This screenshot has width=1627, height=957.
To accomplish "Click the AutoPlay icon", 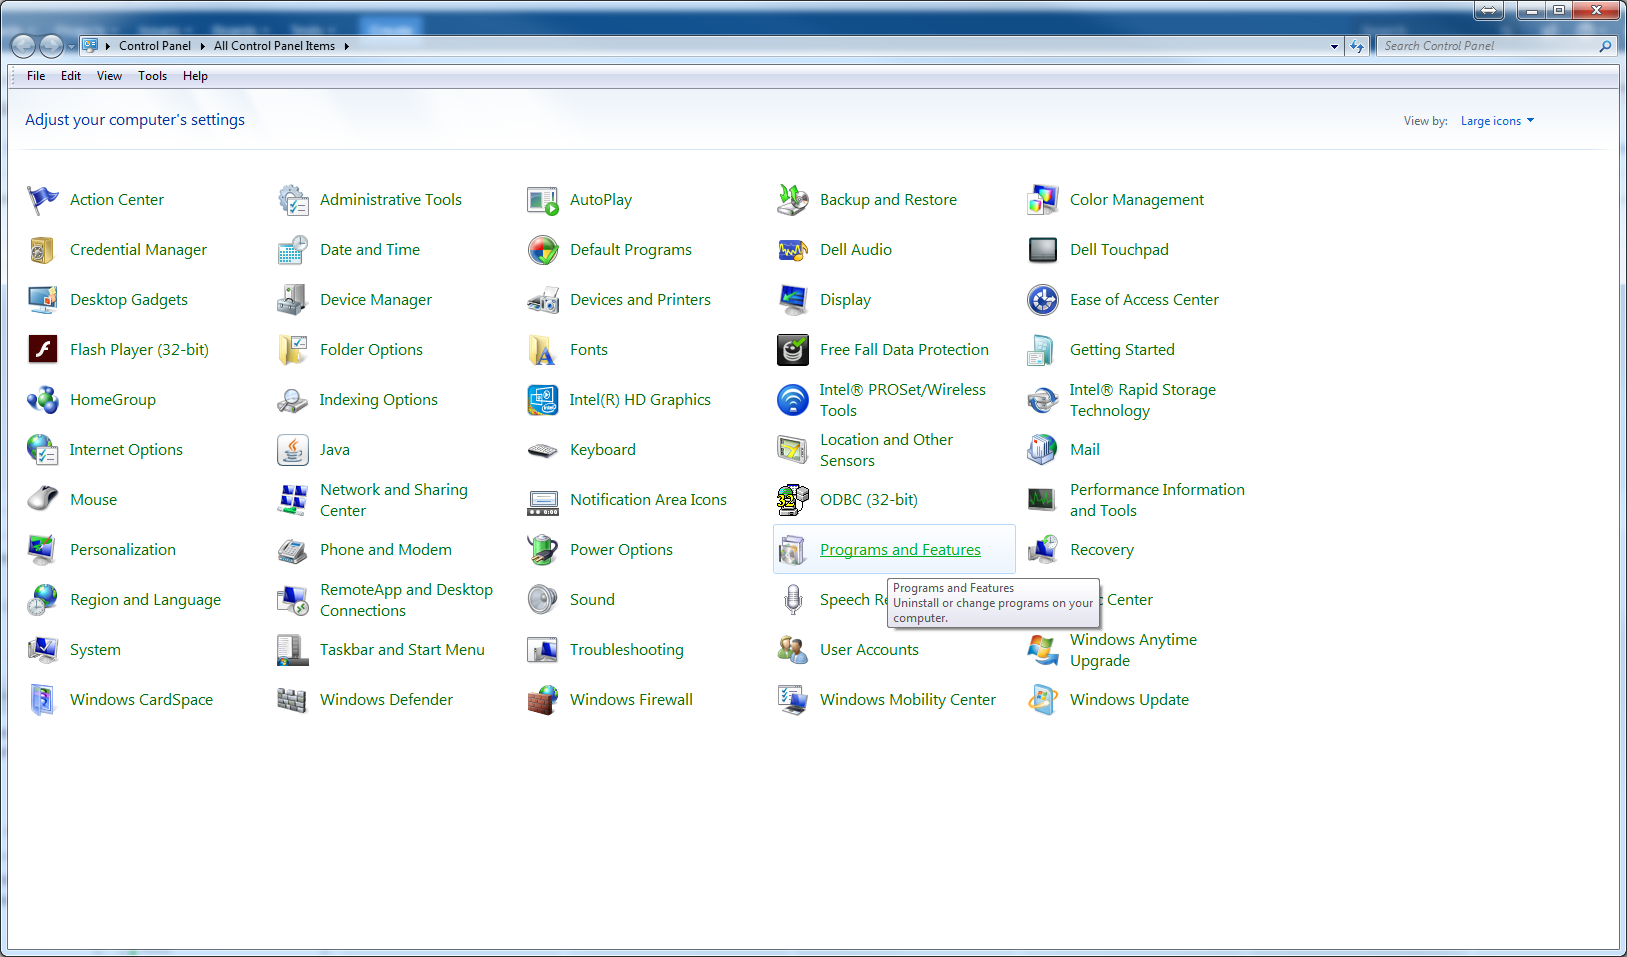I will pos(543,200).
